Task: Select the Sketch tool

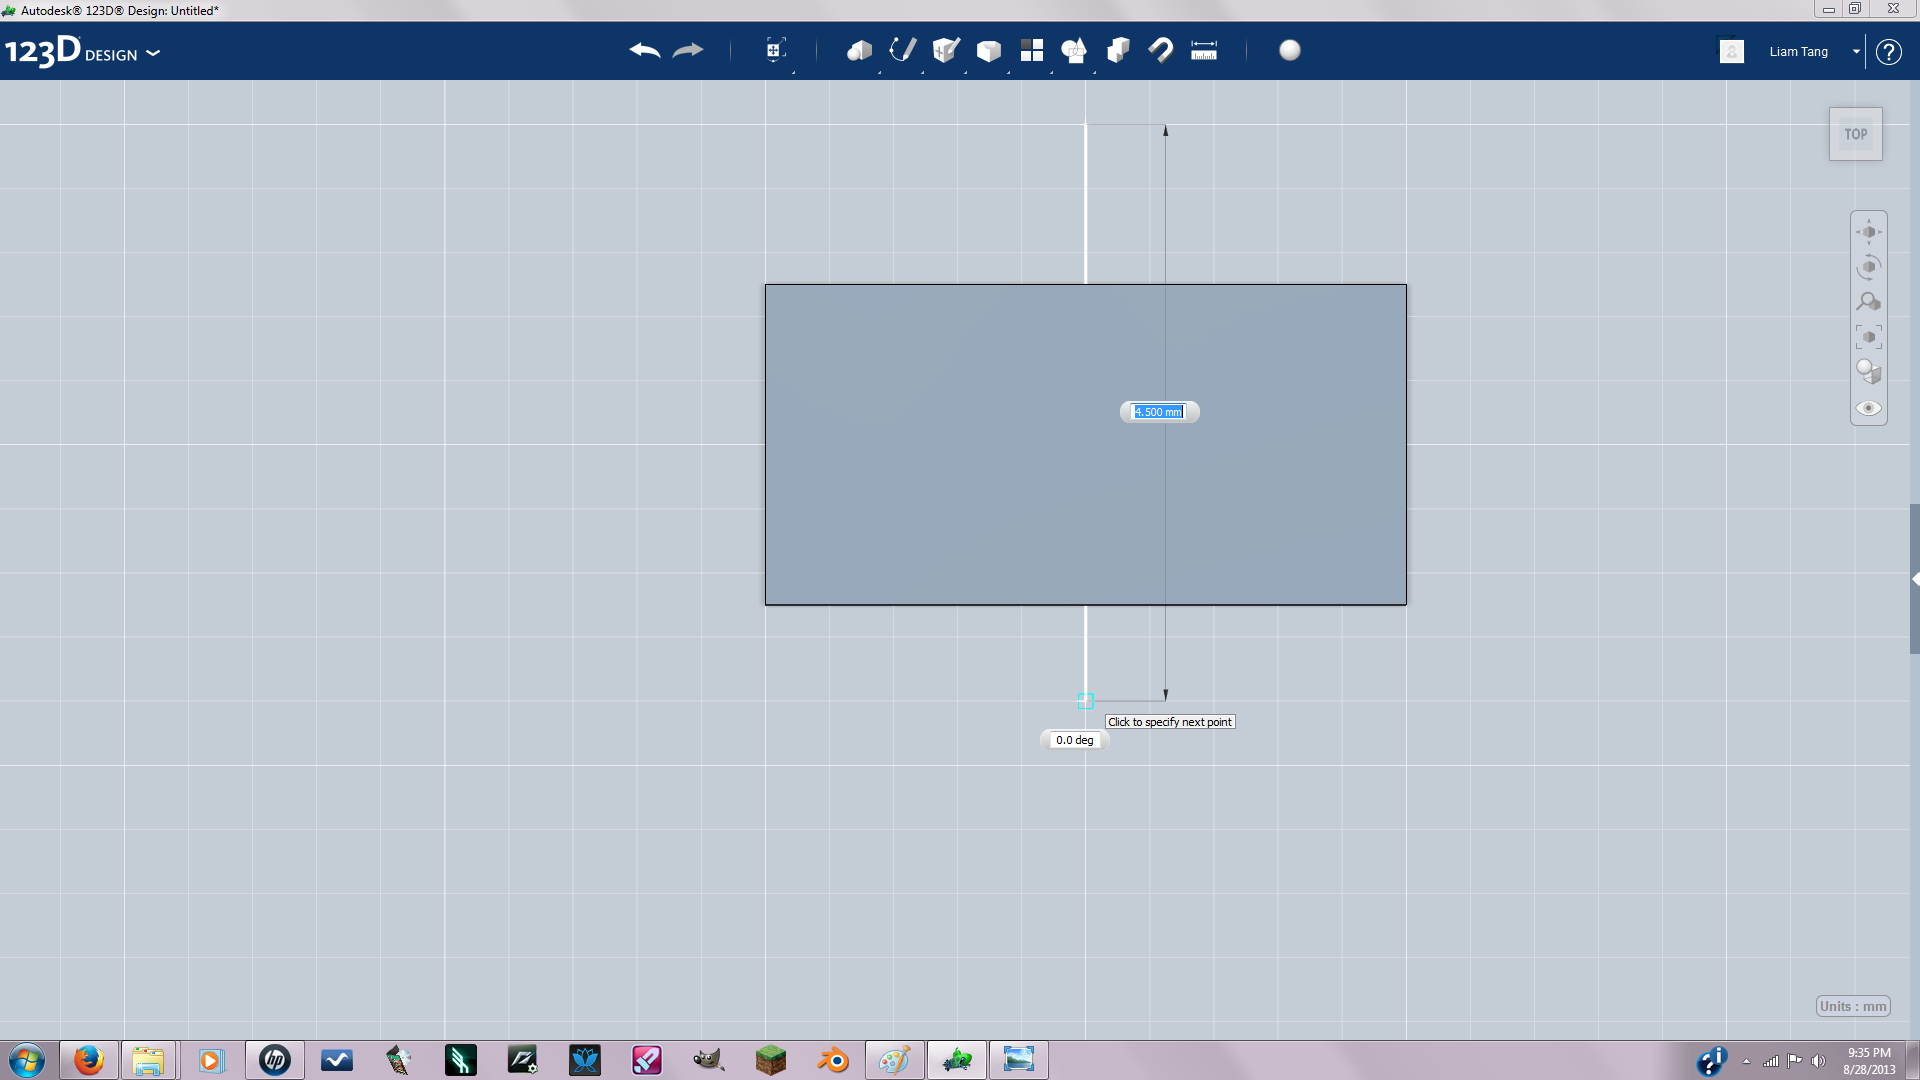Action: [x=902, y=50]
